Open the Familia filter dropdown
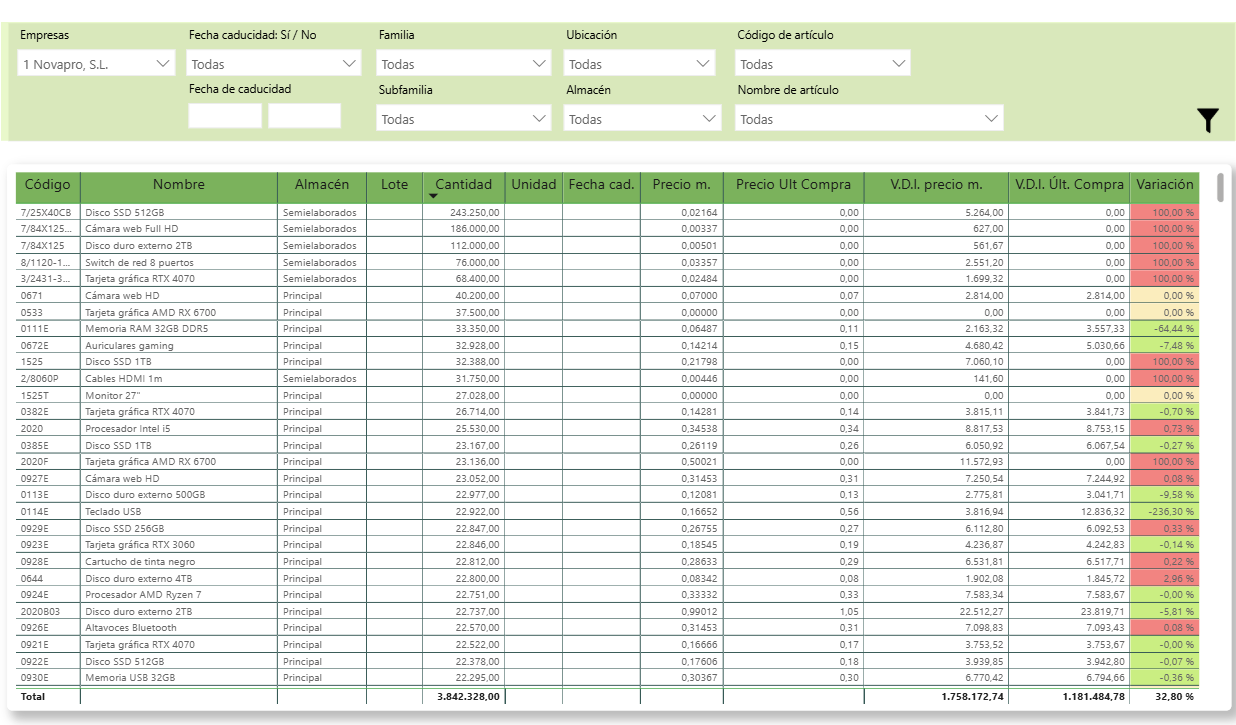This screenshot has width=1236, height=725. coord(464,64)
